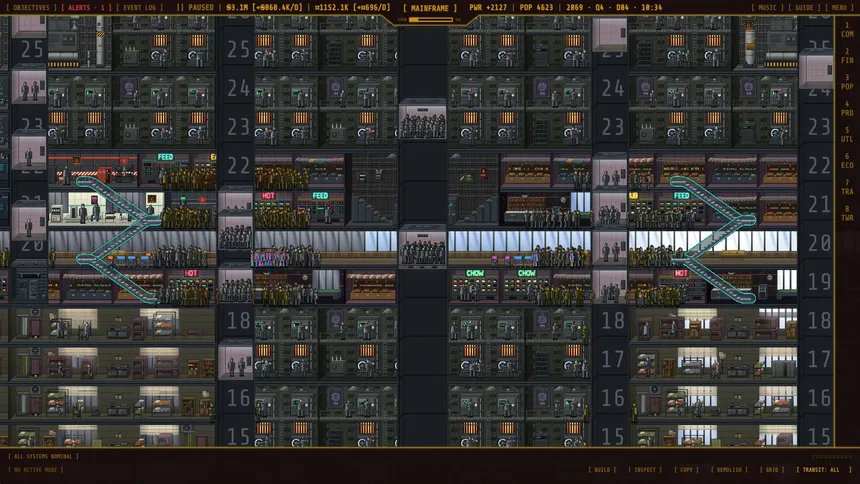
Task: Select the elevator car left of floor 17 label
Action: [236, 360]
